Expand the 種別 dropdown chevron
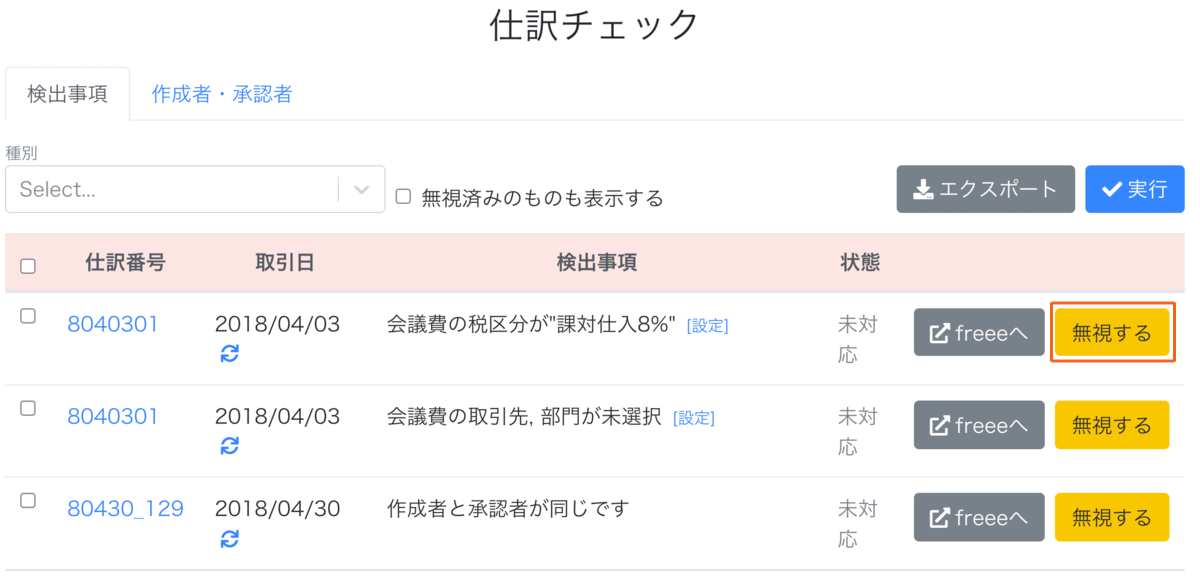 point(362,189)
